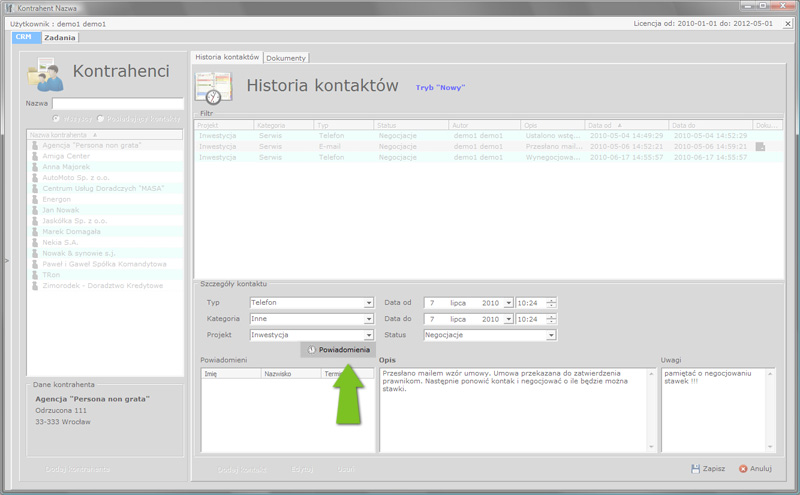The width and height of the screenshot is (800, 495).
Task: Select contact row dated 2010-06-17 14:55:57
Action: tap(489, 157)
